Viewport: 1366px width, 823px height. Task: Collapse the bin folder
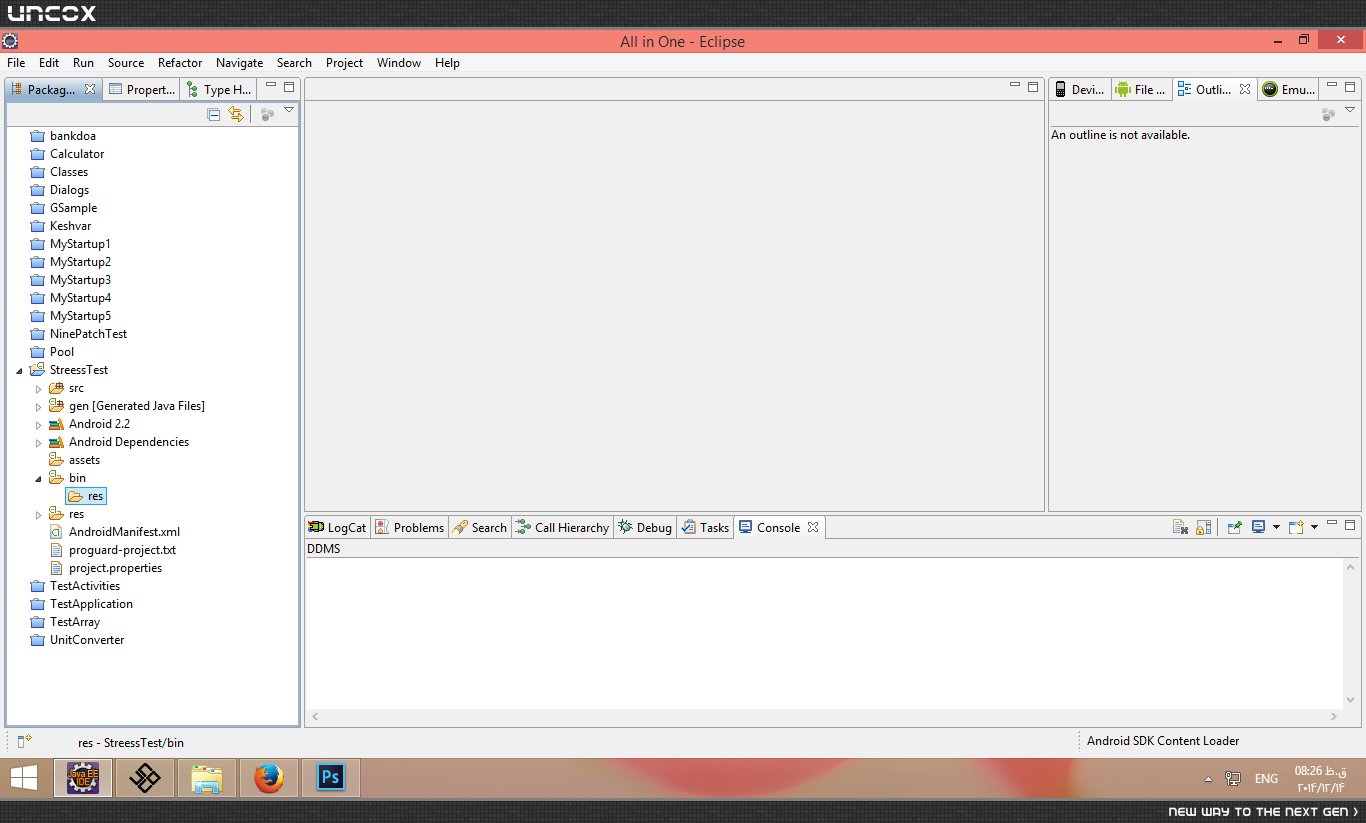click(x=39, y=478)
